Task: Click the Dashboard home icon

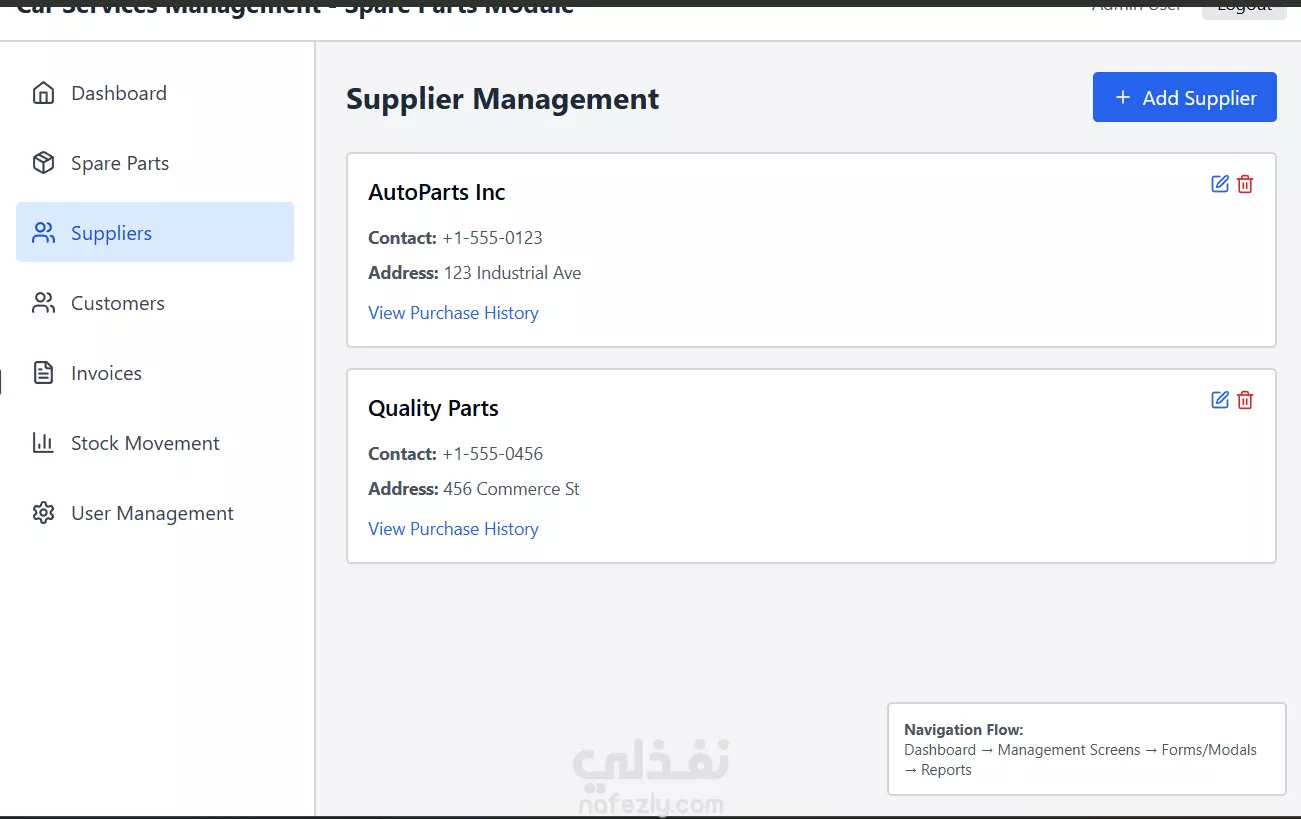Action: click(43, 93)
